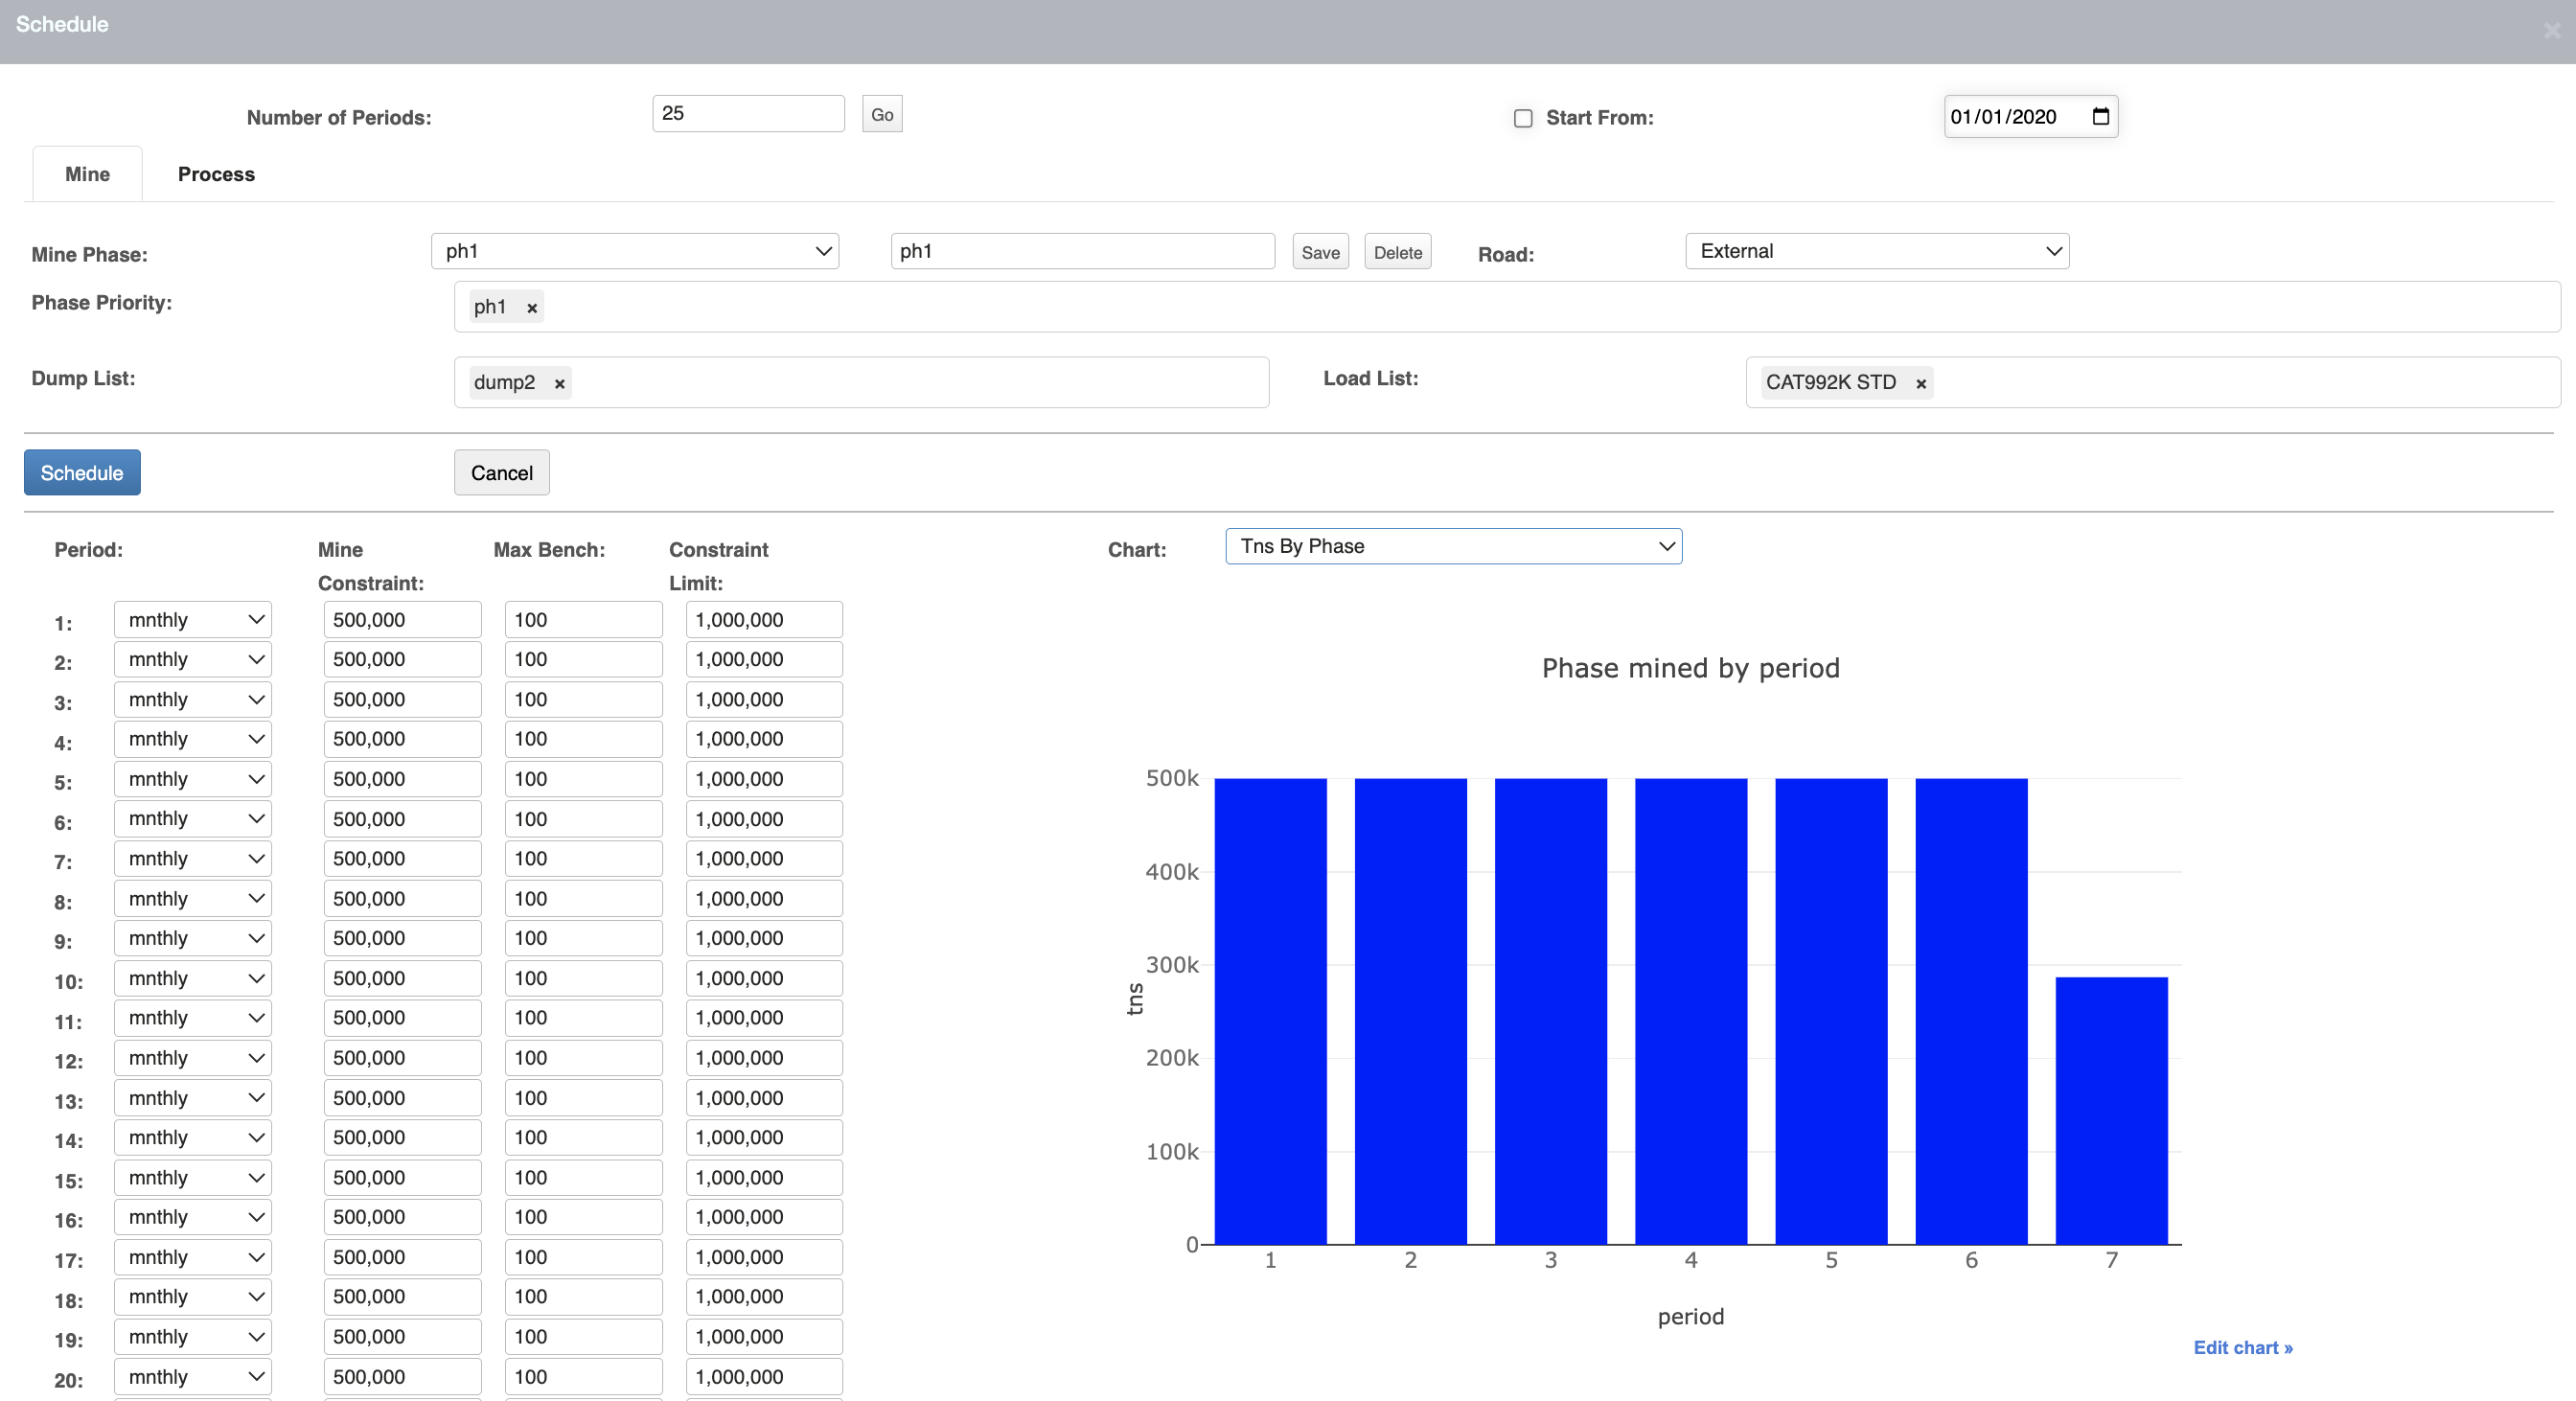Select the Mine tab
Screen dimensions: 2576x1401
coord(87,174)
